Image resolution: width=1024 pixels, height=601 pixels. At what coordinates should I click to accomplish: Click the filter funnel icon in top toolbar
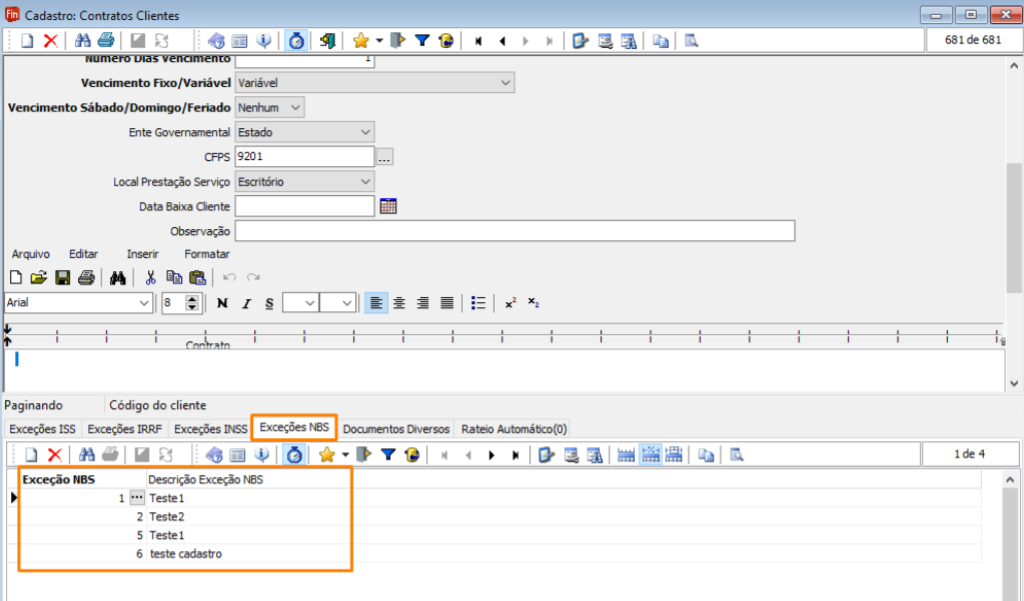tap(422, 41)
